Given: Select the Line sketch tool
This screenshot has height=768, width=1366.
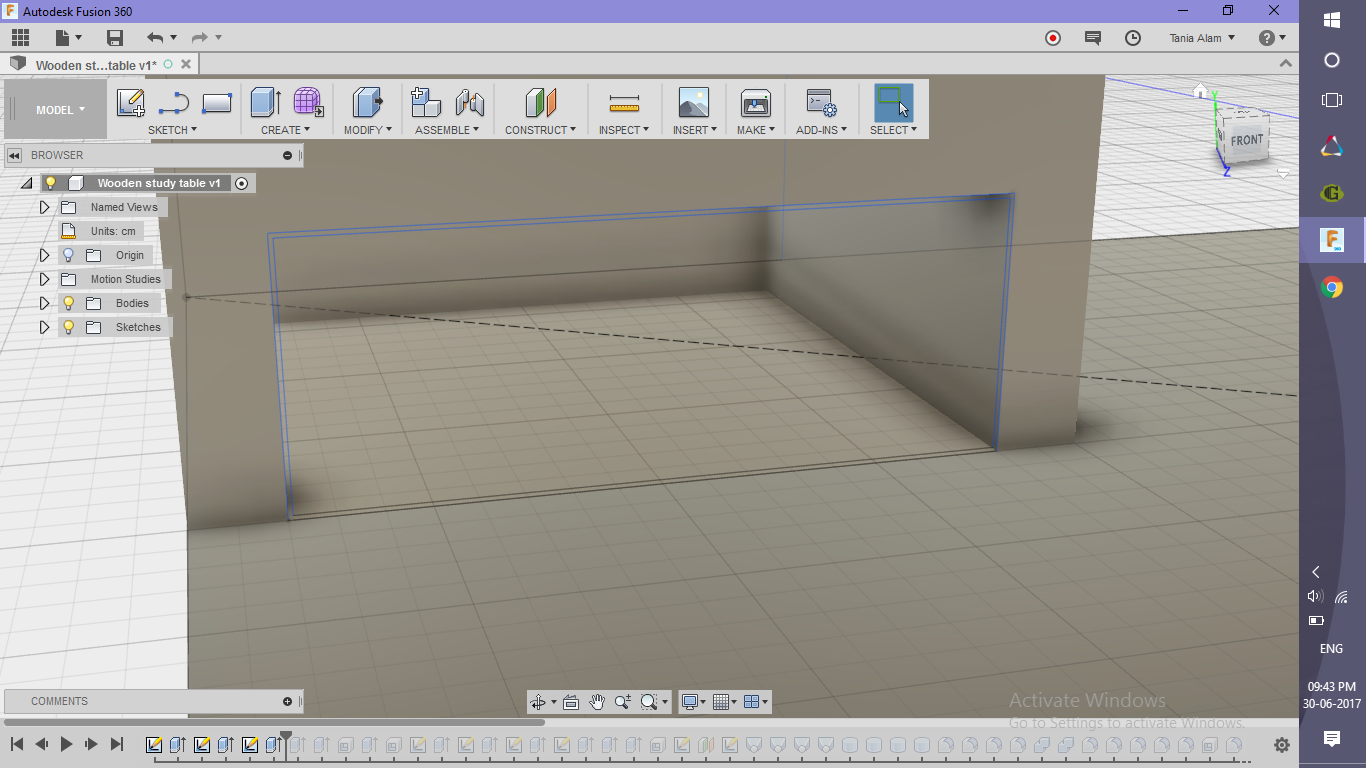Looking at the screenshot, I should tap(173, 103).
